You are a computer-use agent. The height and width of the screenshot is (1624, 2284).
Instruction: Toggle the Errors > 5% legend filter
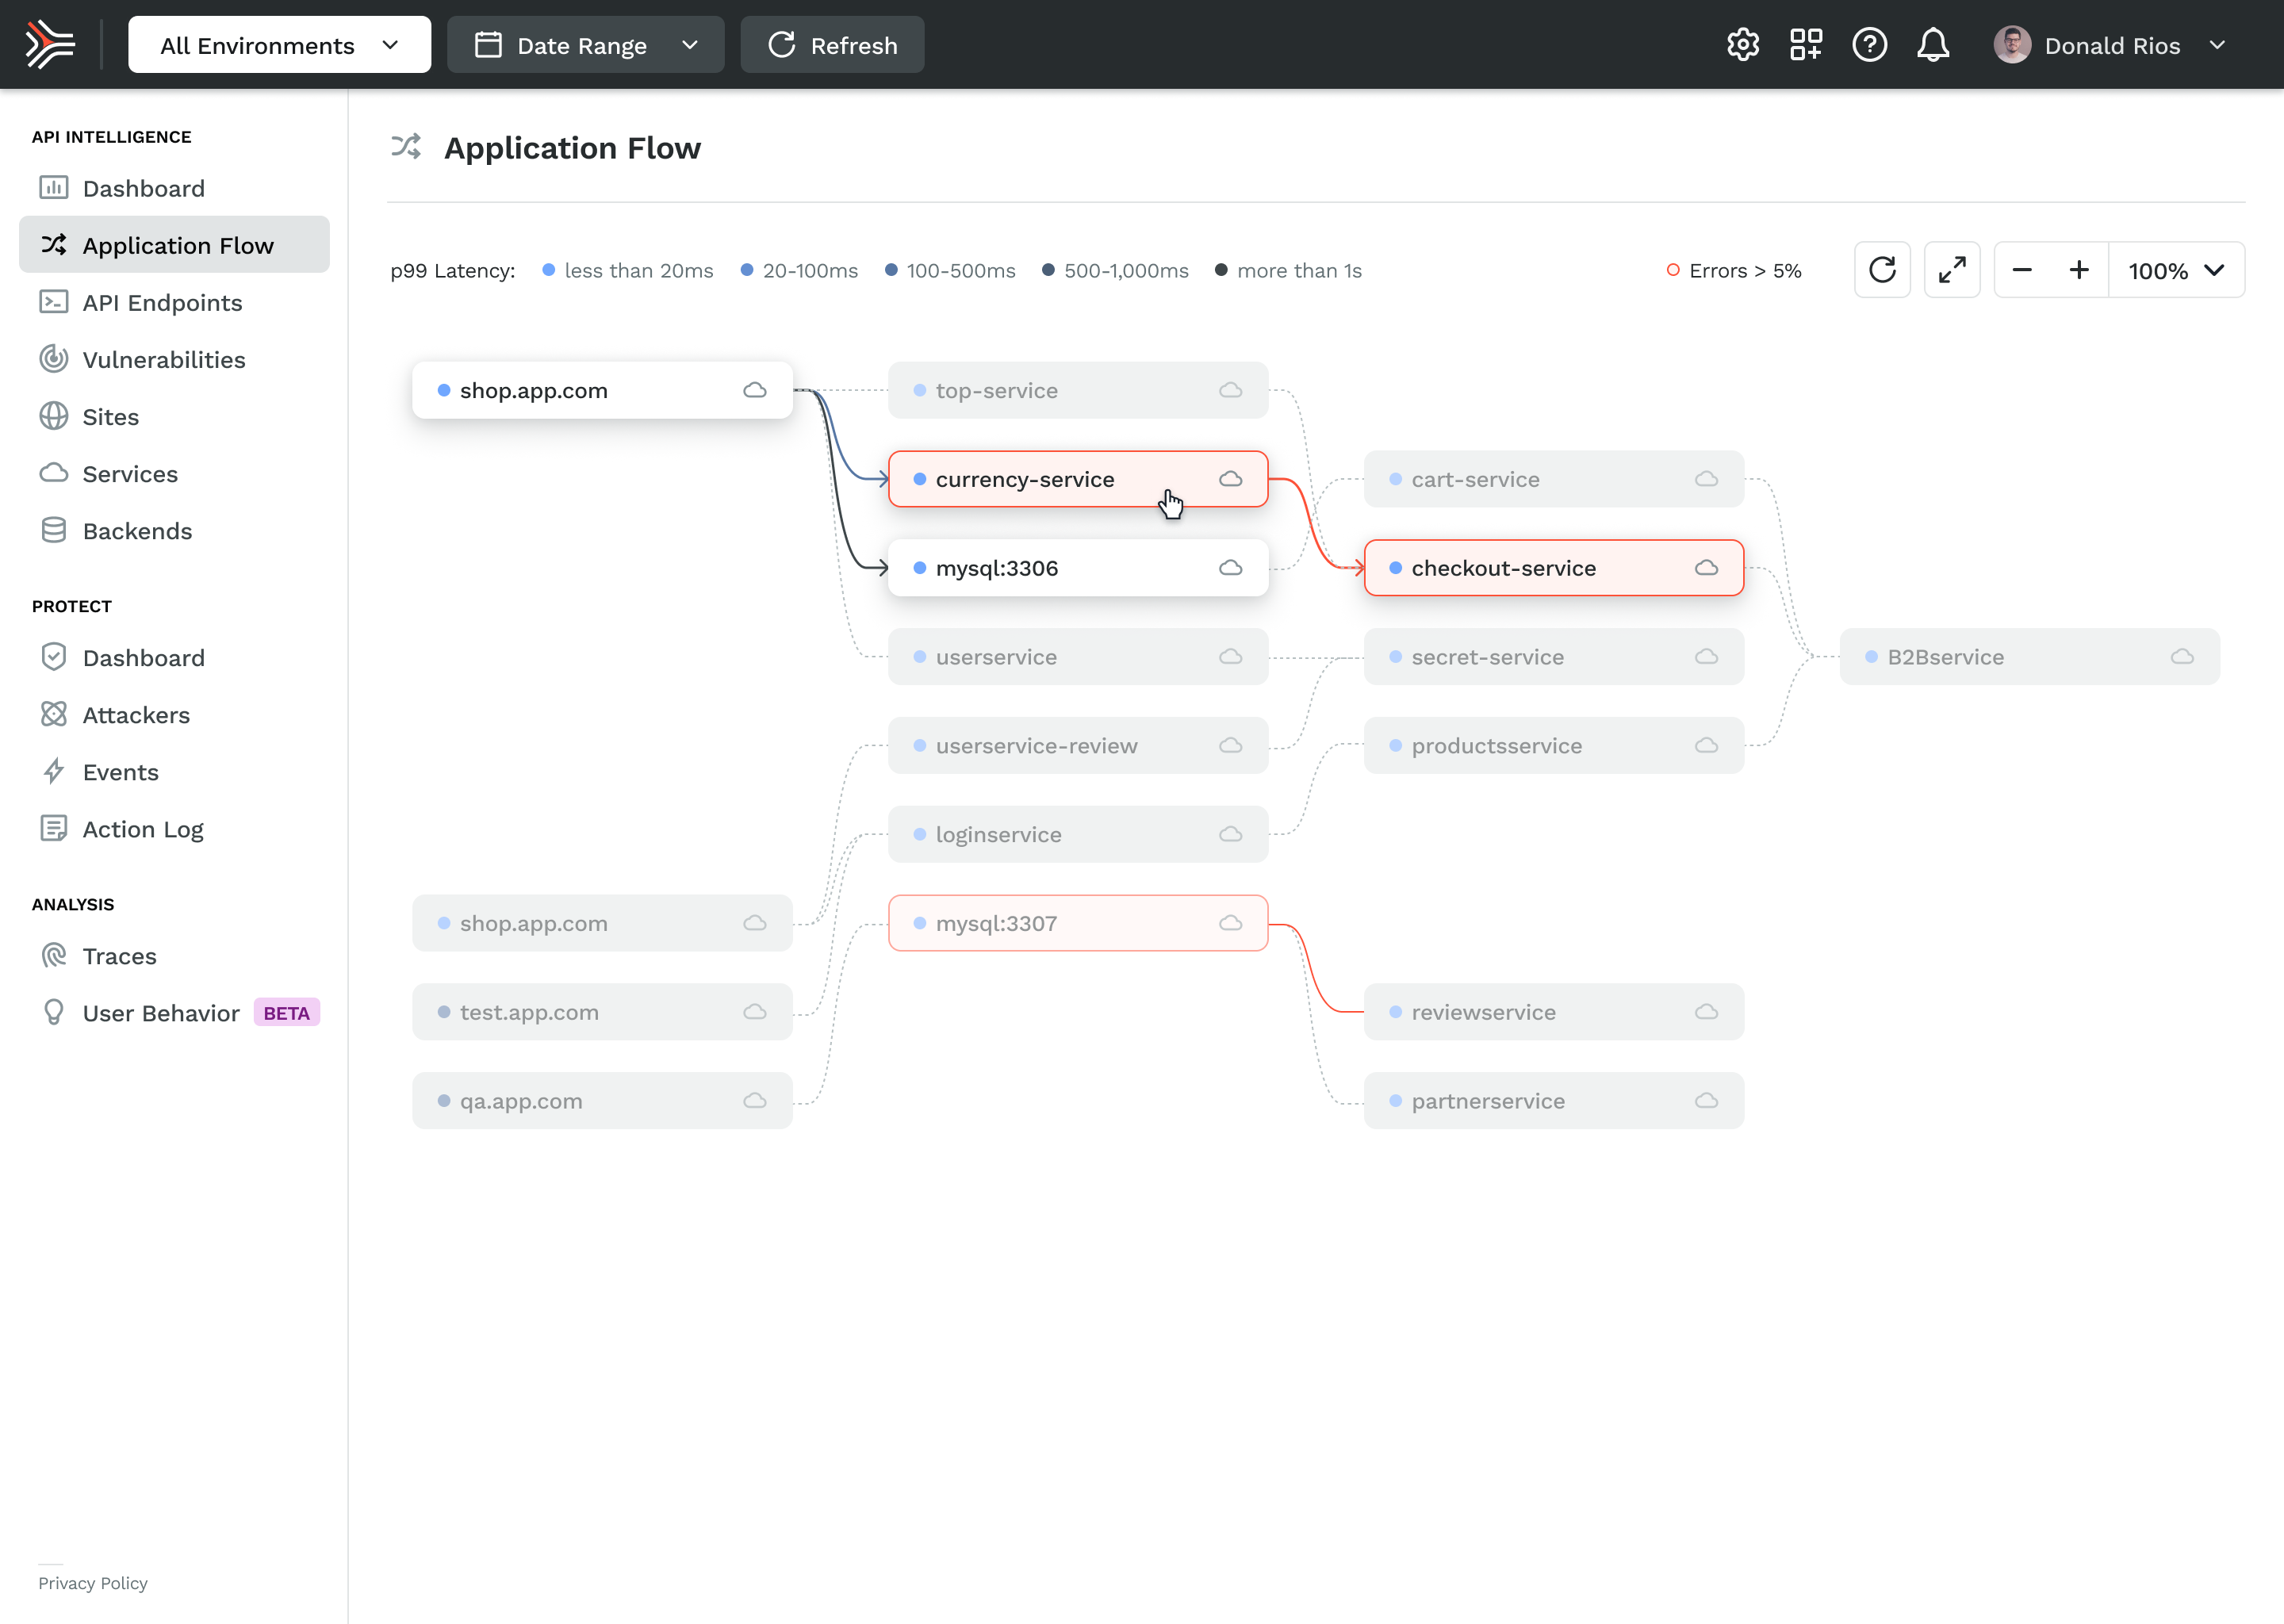pyautogui.click(x=1733, y=271)
